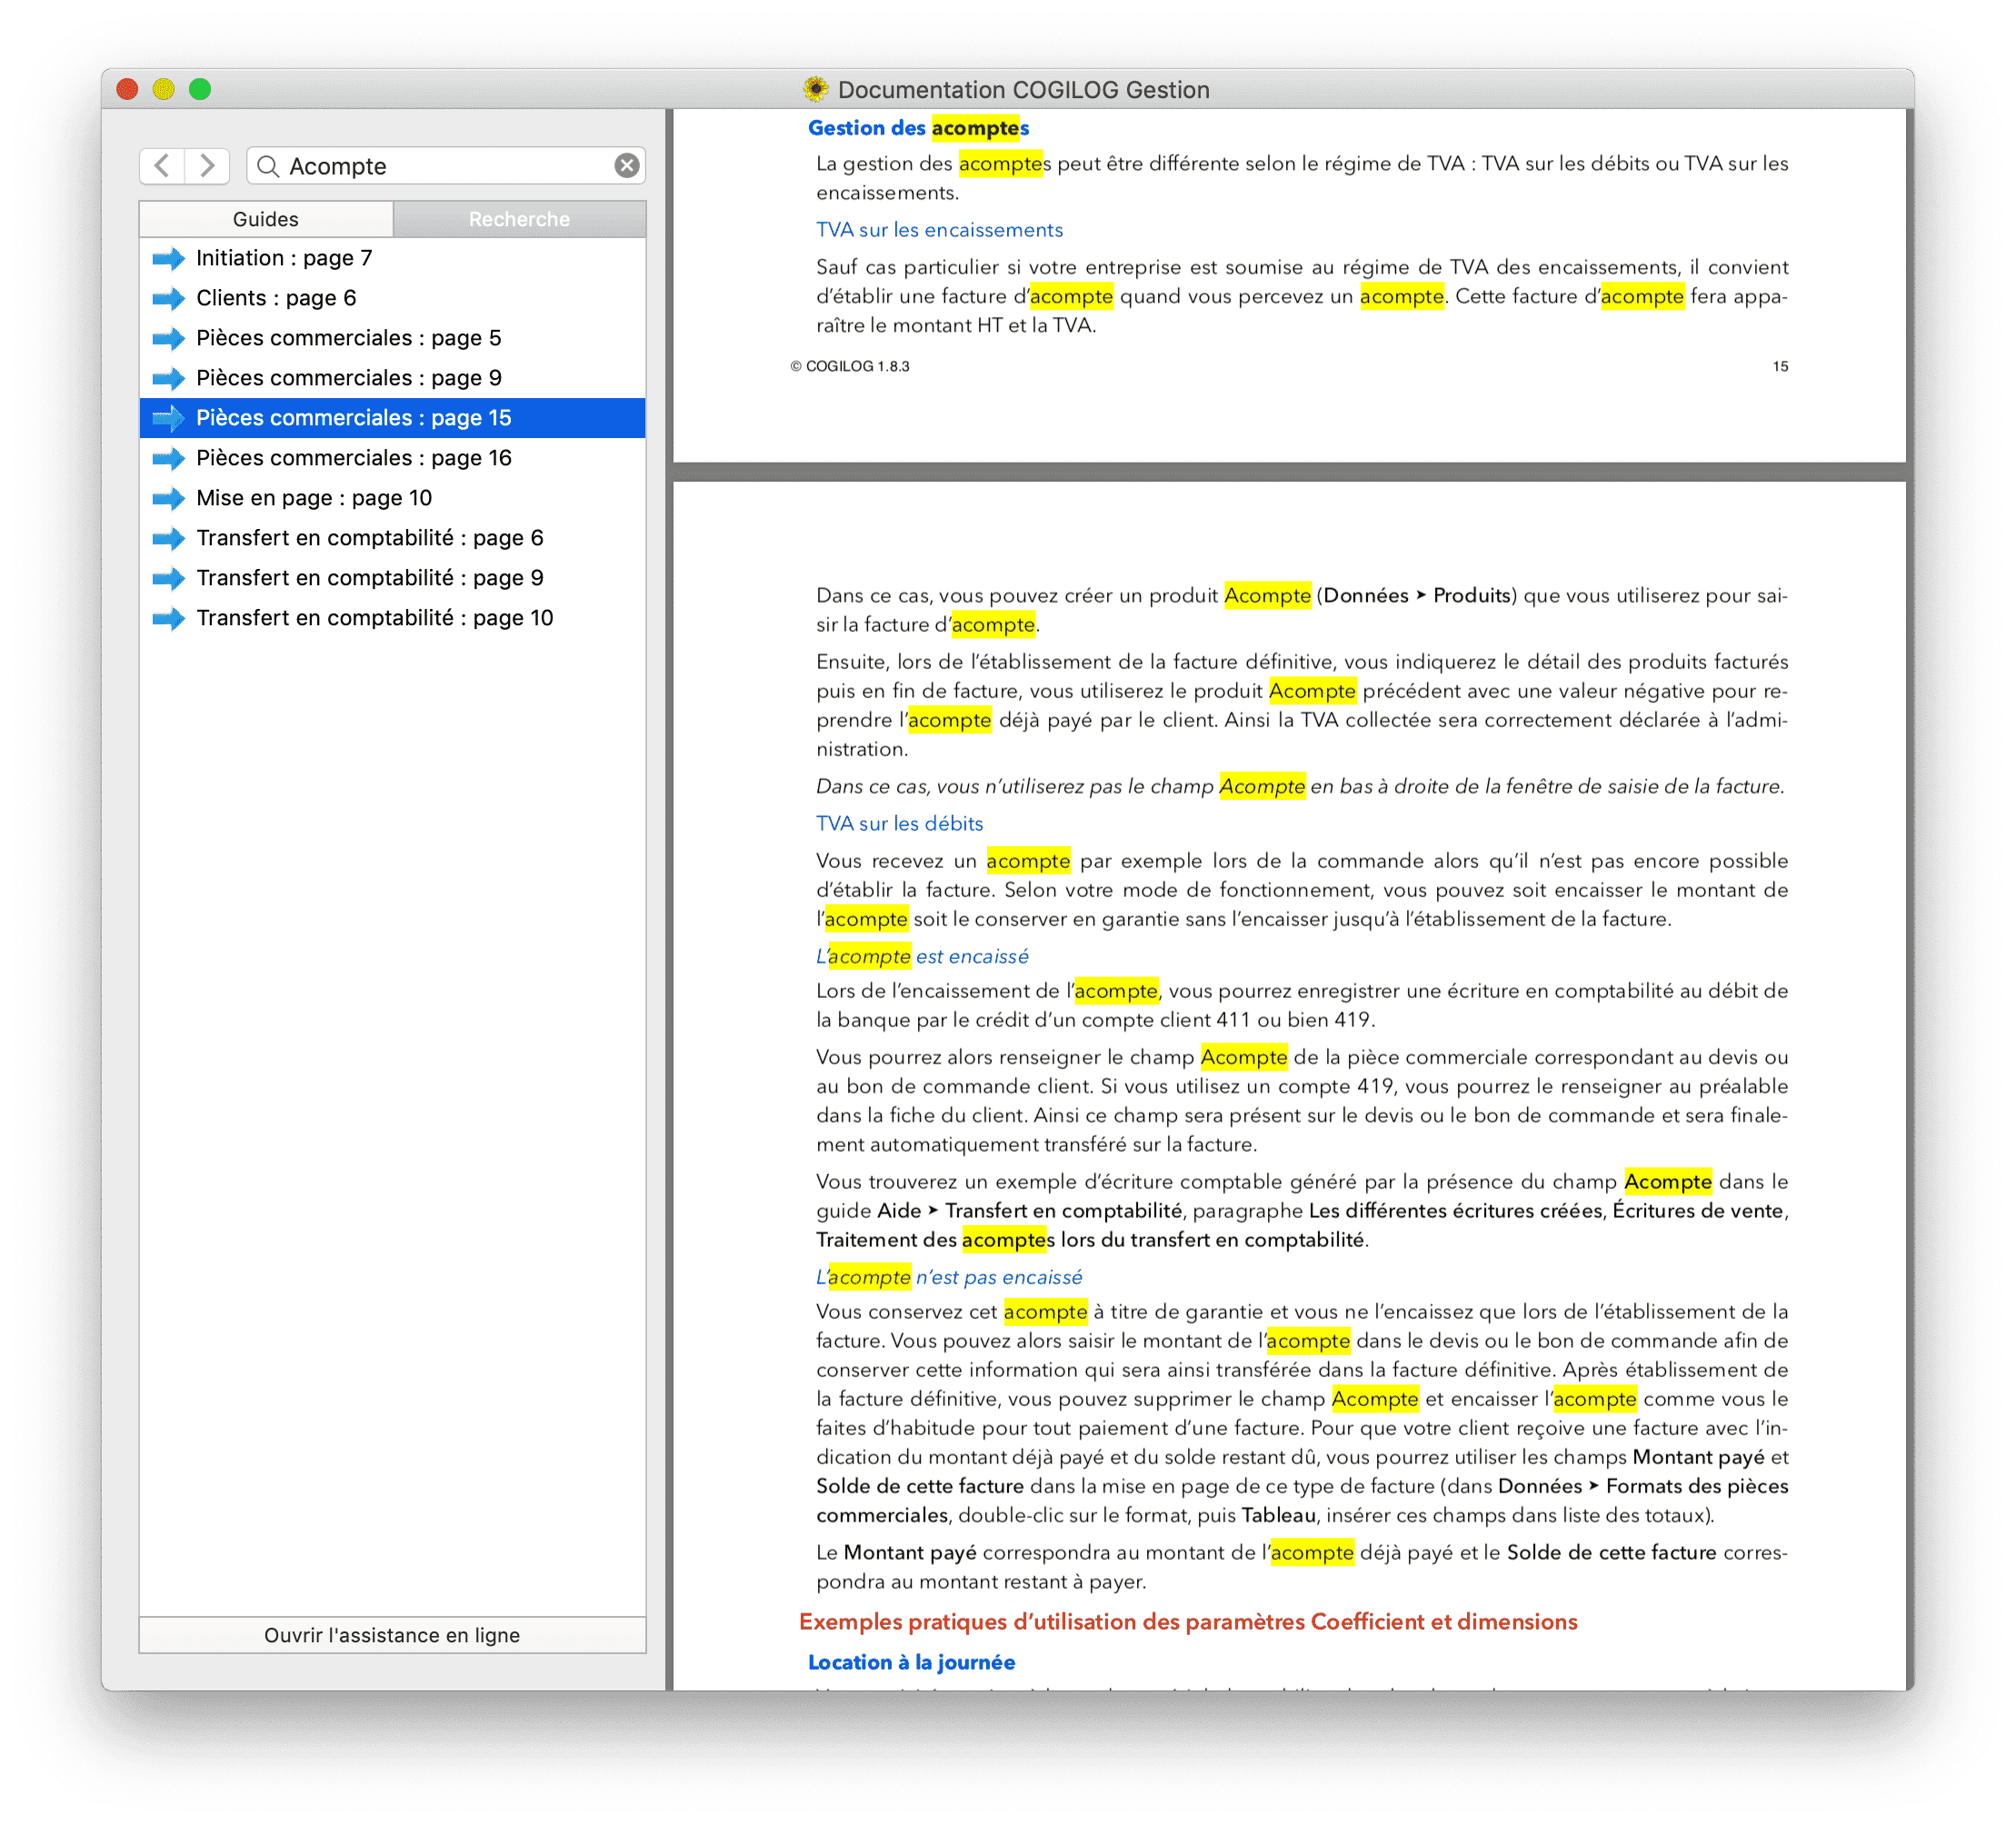The width and height of the screenshot is (2016, 1825).
Task: Go back with the left chevron button
Action: [x=162, y=165]
